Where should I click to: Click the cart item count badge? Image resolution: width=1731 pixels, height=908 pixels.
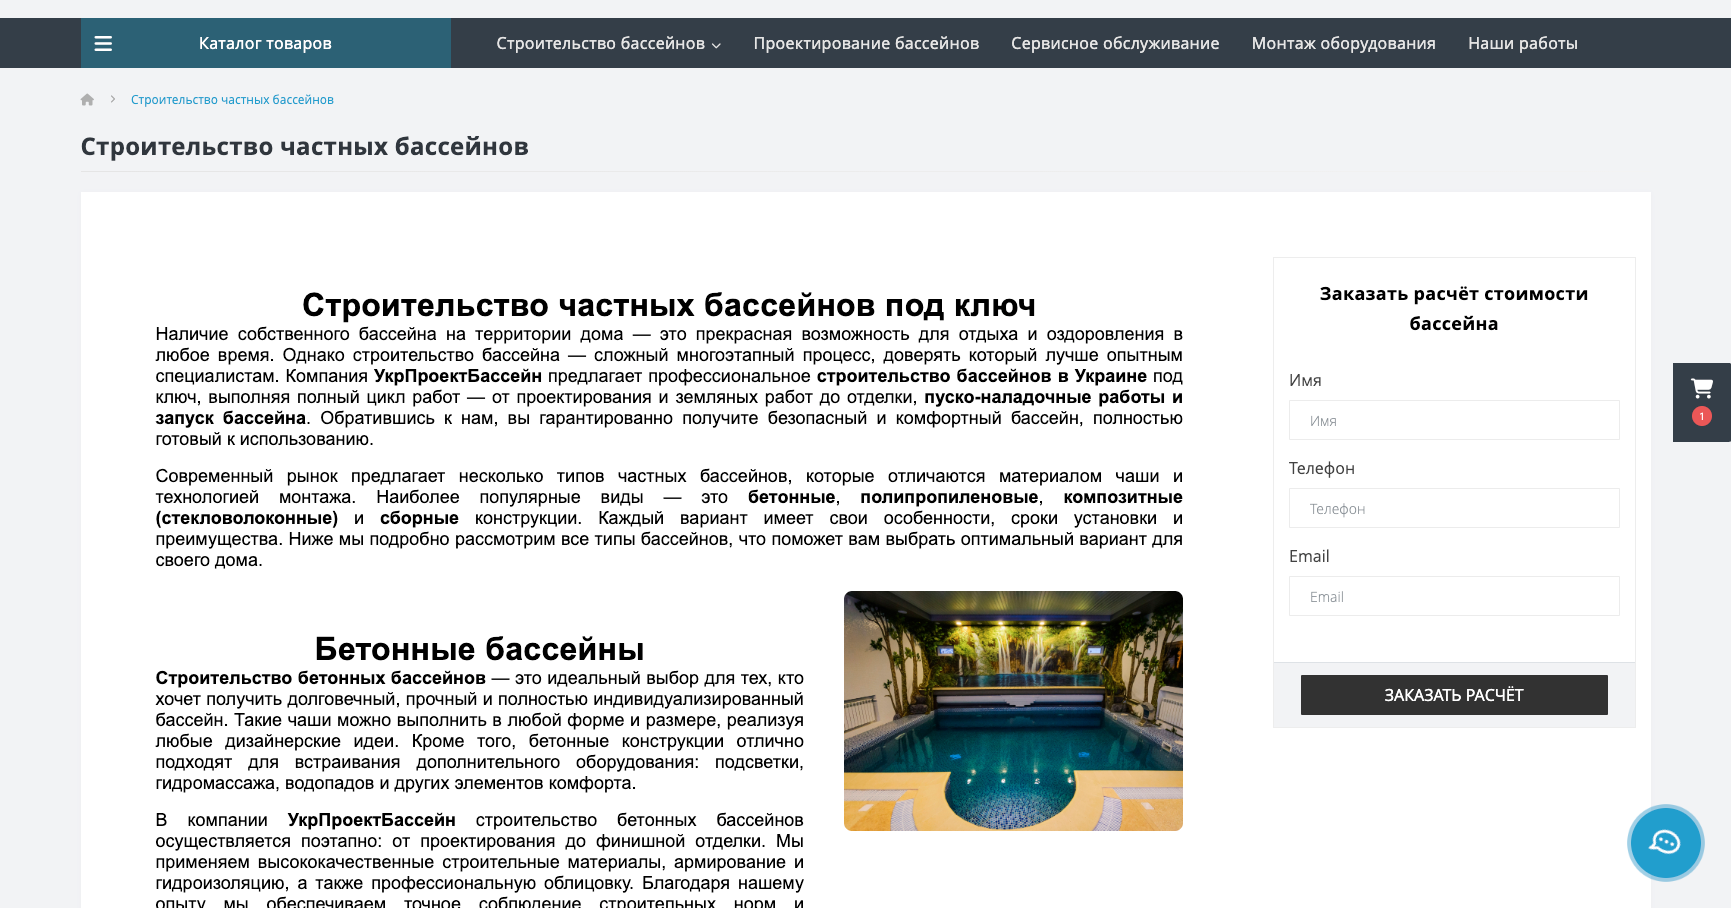coord(1701,416)
